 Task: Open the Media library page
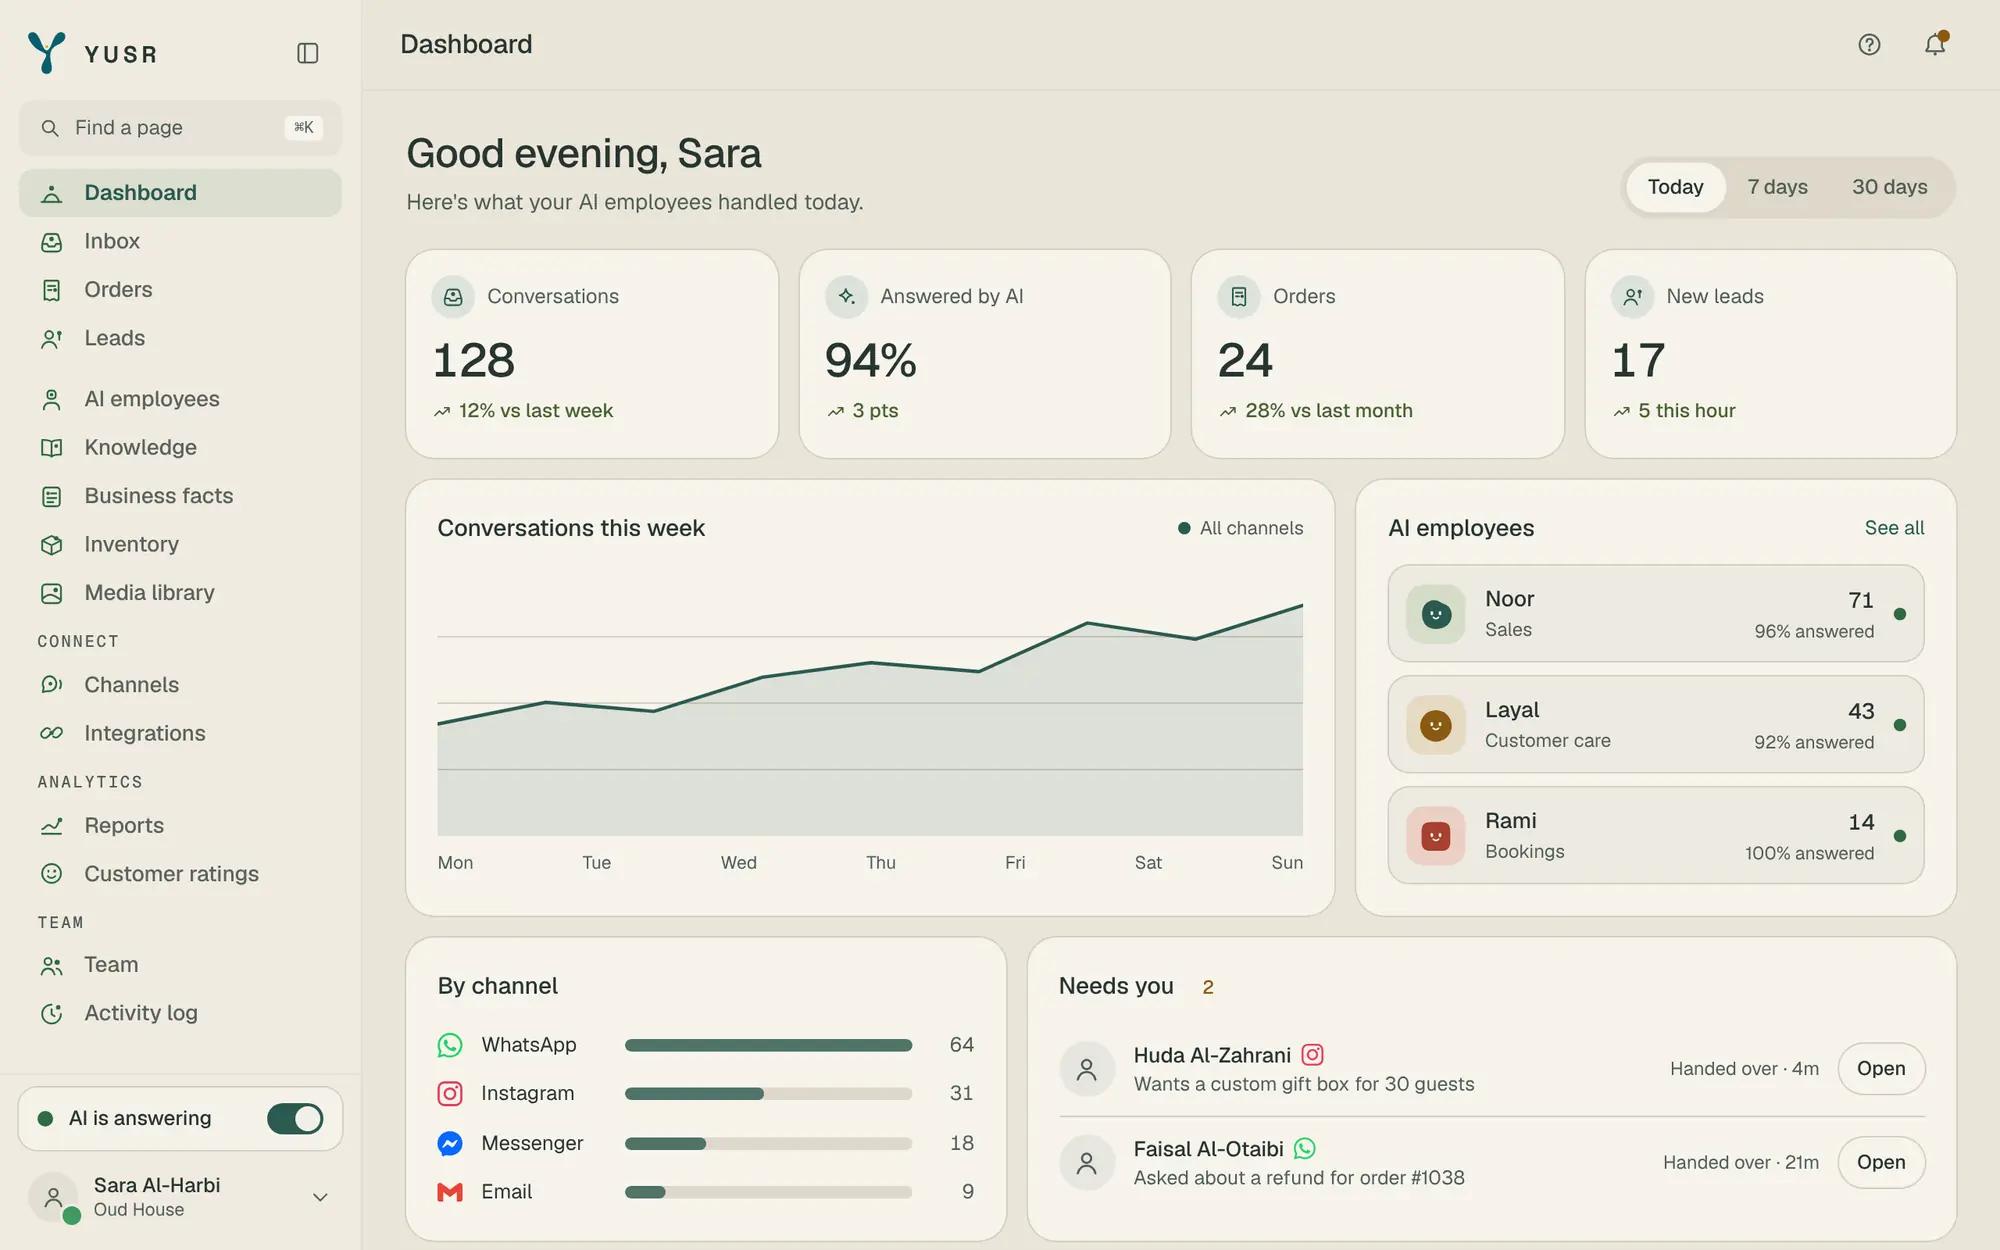[x=180, y=593]
